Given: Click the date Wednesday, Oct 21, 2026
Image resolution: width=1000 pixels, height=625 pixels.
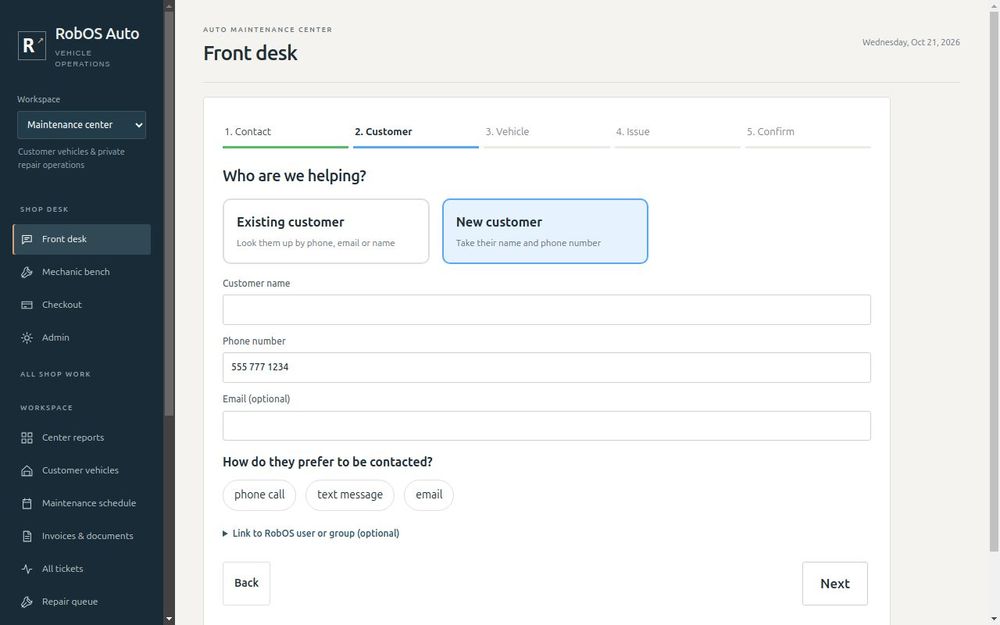Looking at the screenshot, I should point(911,43).
